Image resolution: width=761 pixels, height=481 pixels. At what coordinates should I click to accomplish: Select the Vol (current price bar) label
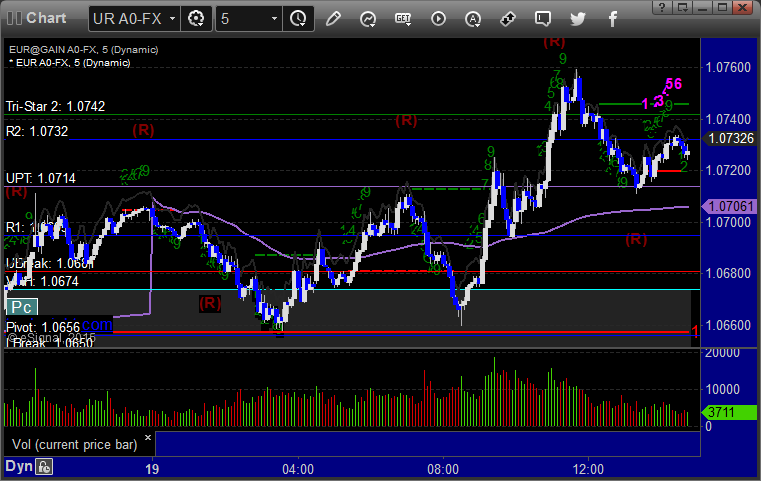pyautogui.click(x=75, y=445)
